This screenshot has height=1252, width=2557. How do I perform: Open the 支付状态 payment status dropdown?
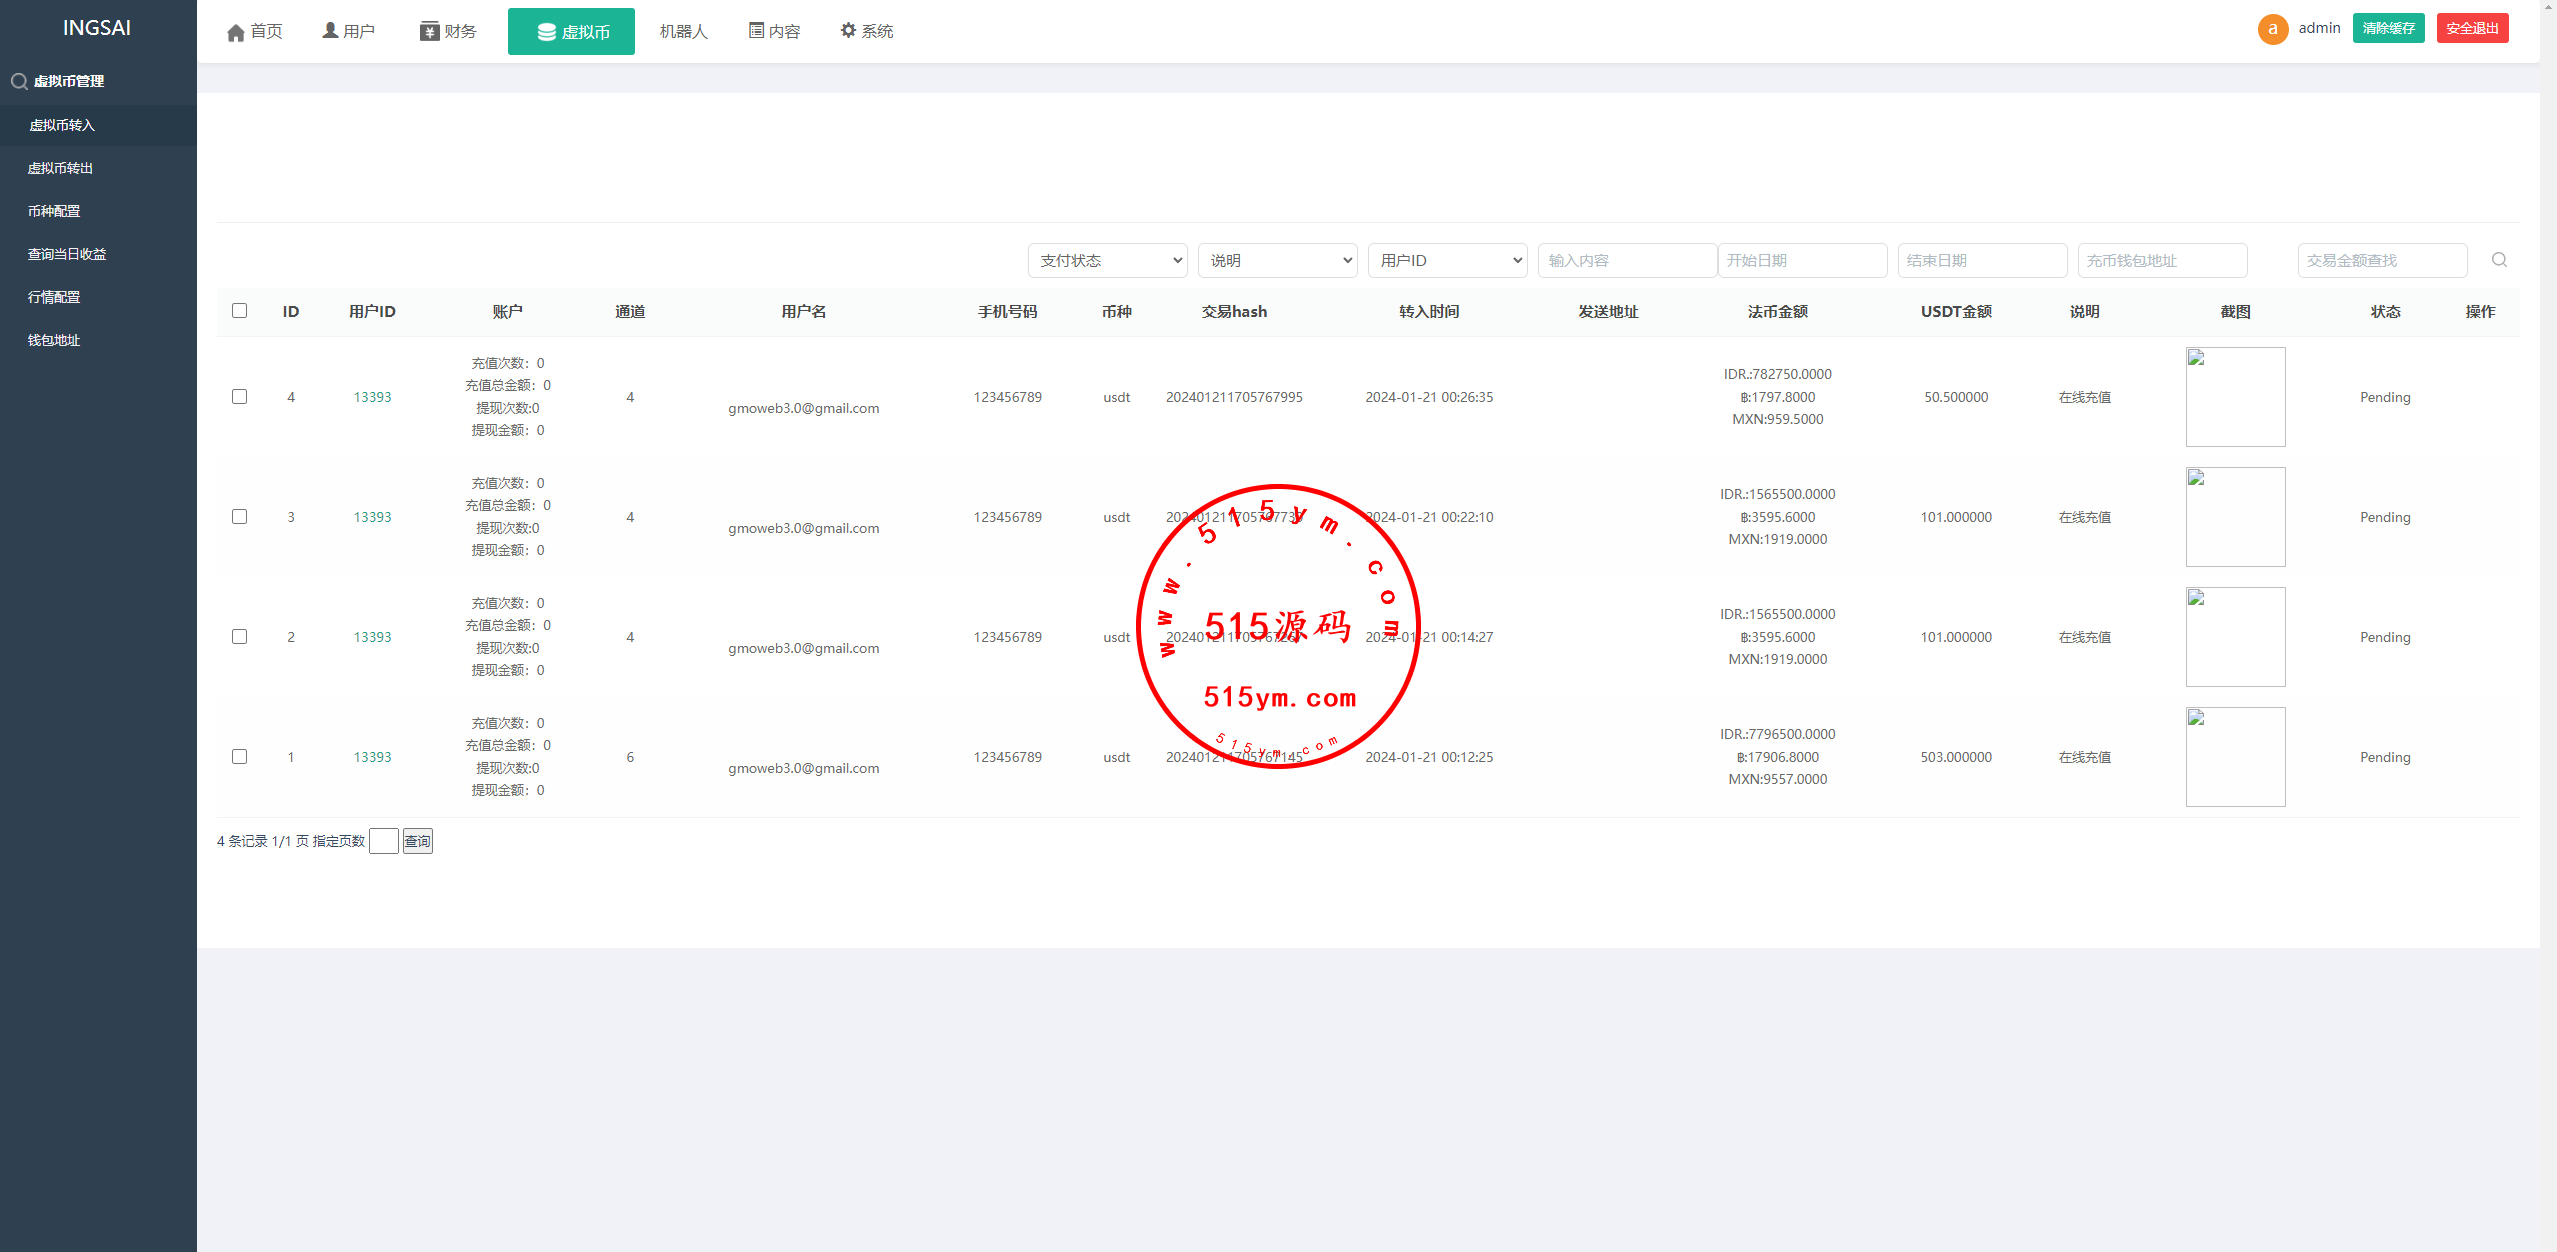point(1107,260)
